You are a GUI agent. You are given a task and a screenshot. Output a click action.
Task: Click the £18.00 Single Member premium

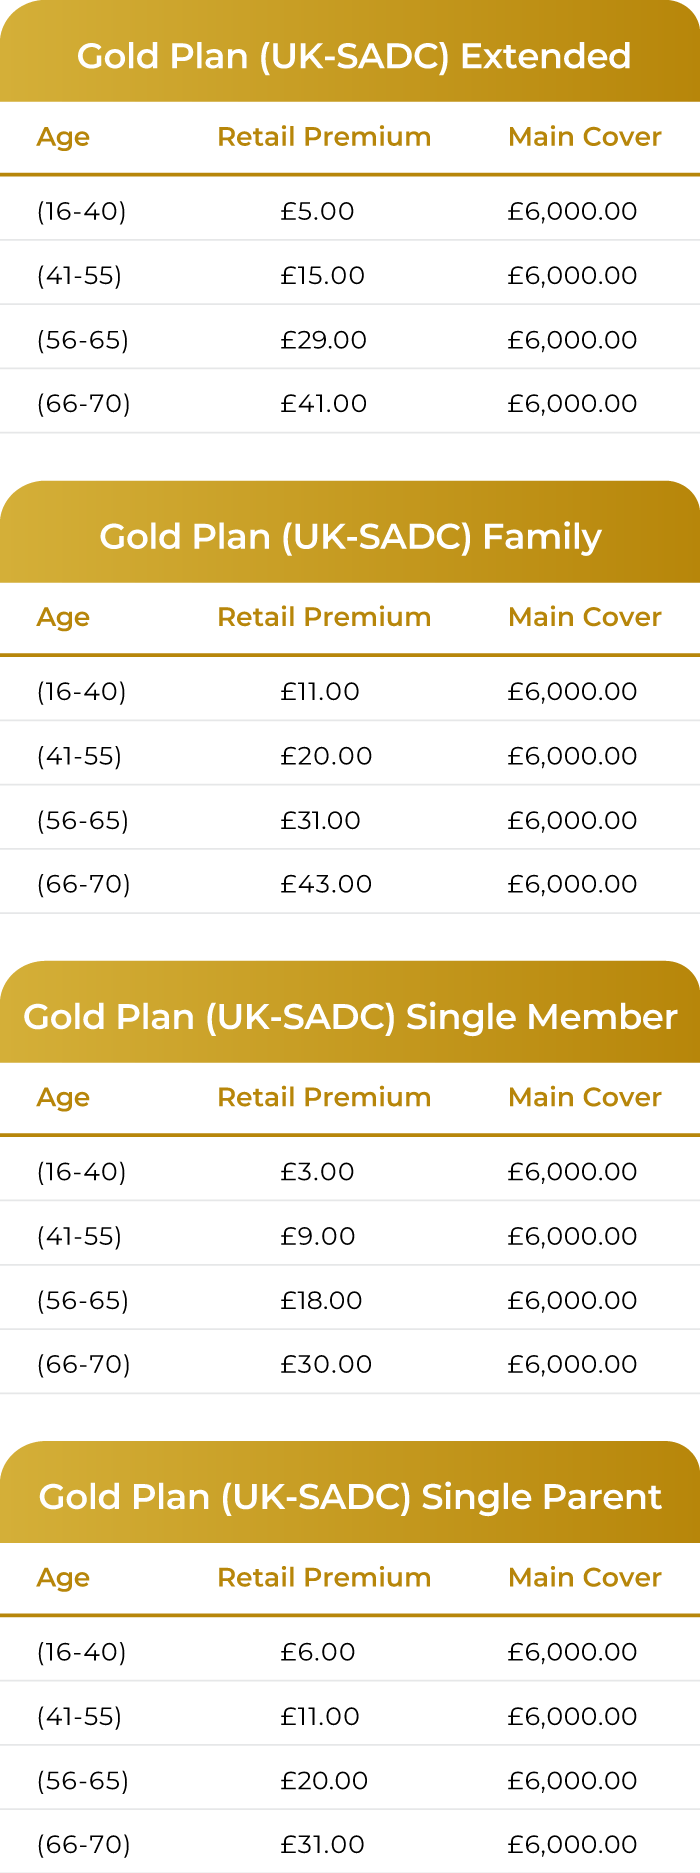321,1300
